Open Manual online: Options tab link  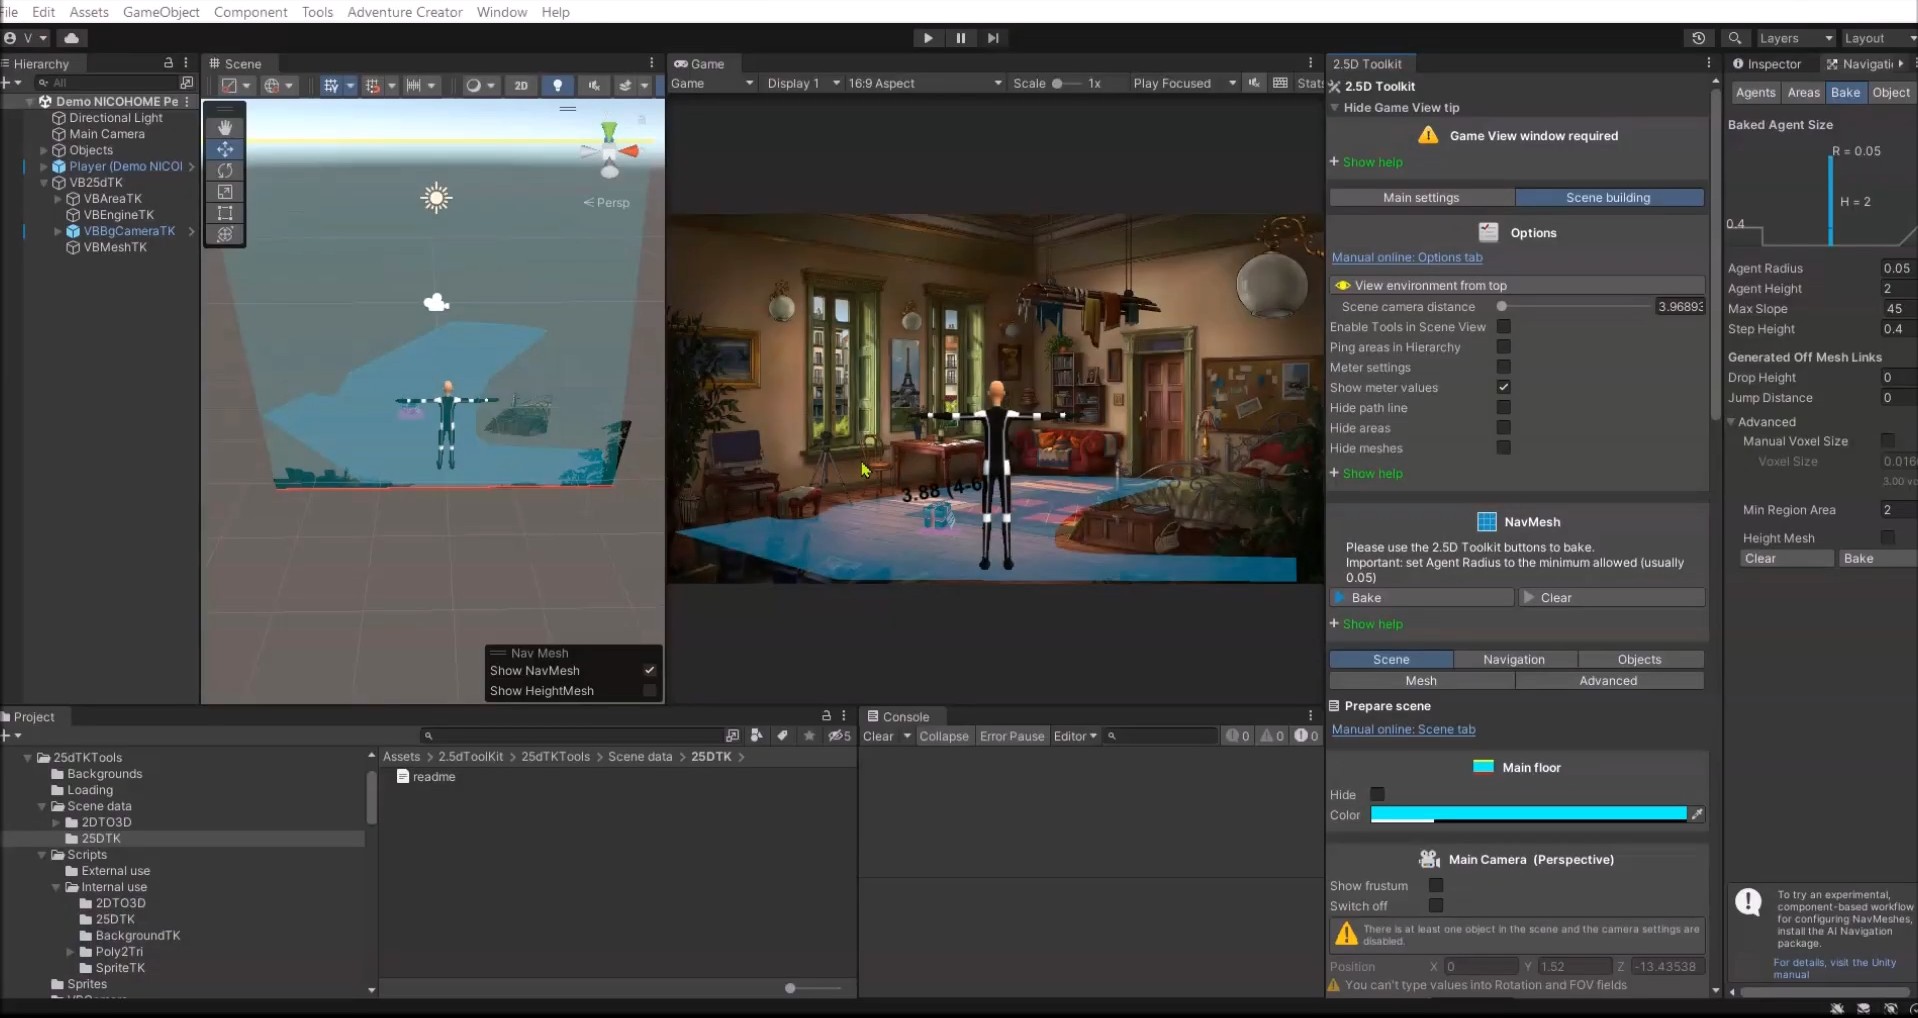point(1406,257)
